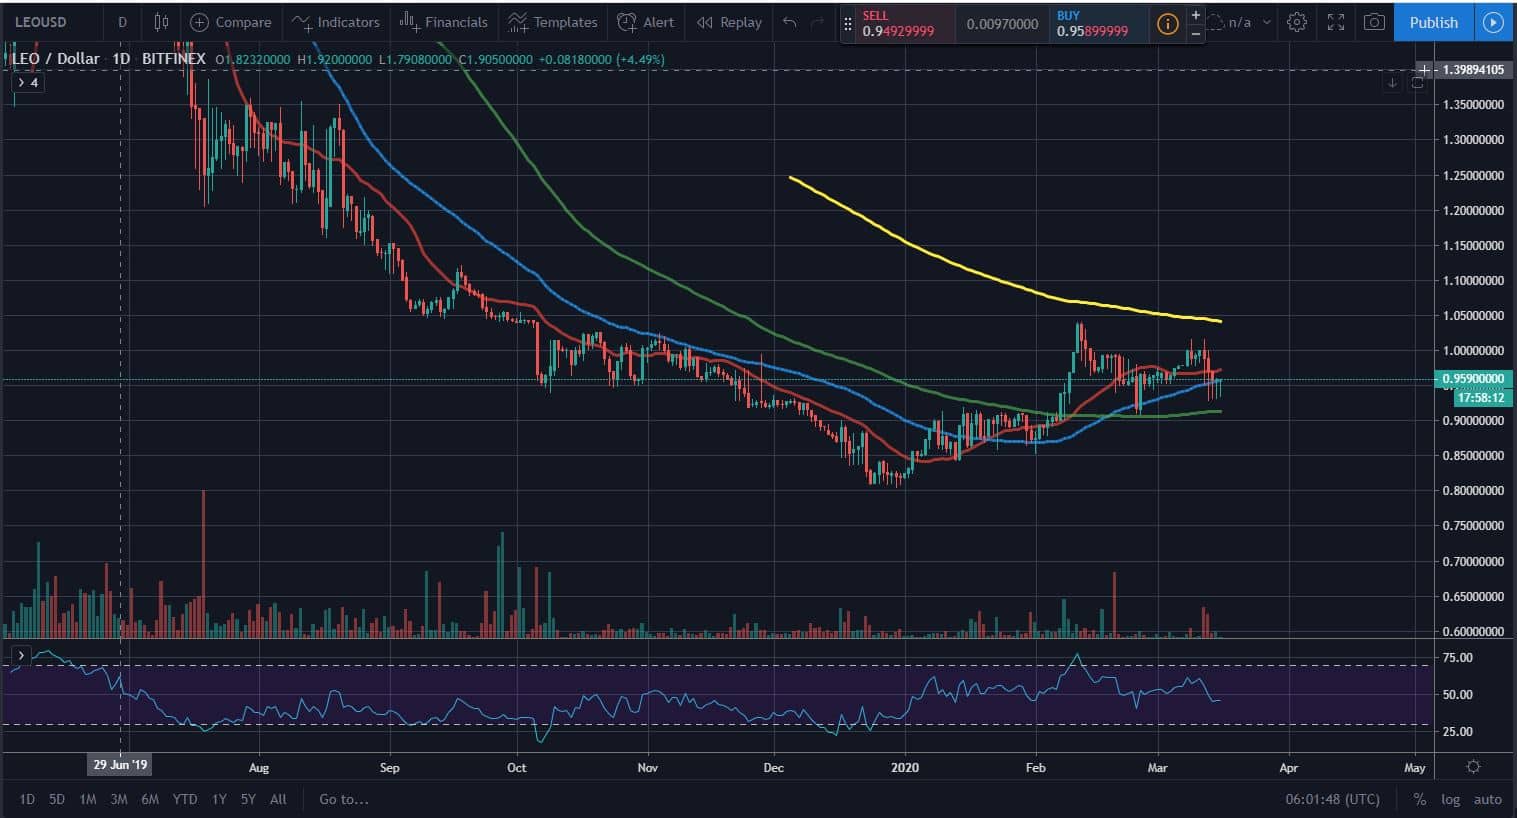Click the 1.39894105 crosshair price label
Viewport: 1517px width, 818px height.
coord(1473,70)
